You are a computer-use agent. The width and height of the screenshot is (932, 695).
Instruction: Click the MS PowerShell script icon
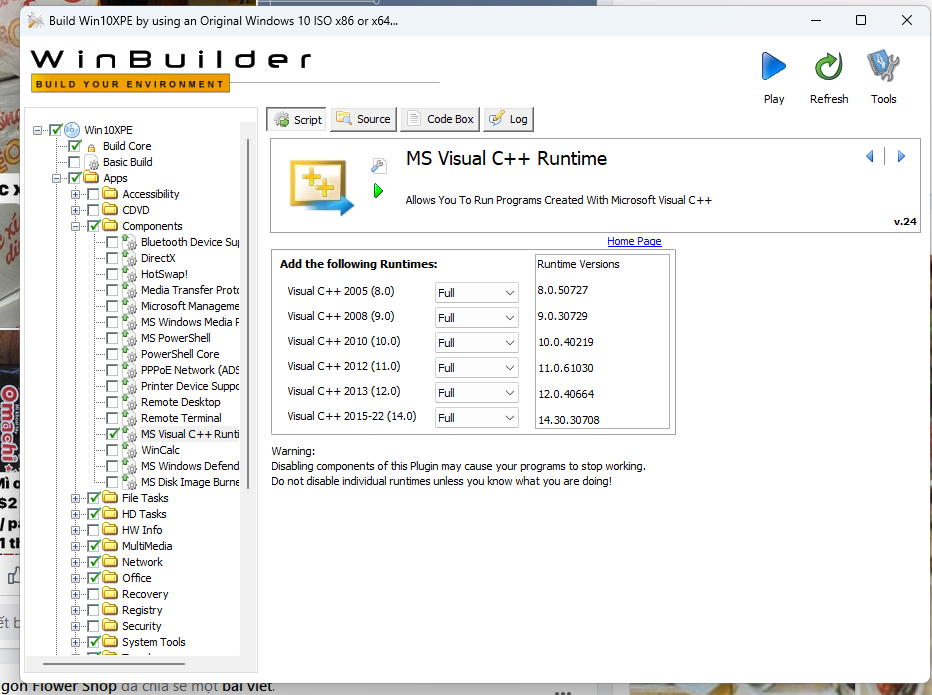tap(130, 338)
